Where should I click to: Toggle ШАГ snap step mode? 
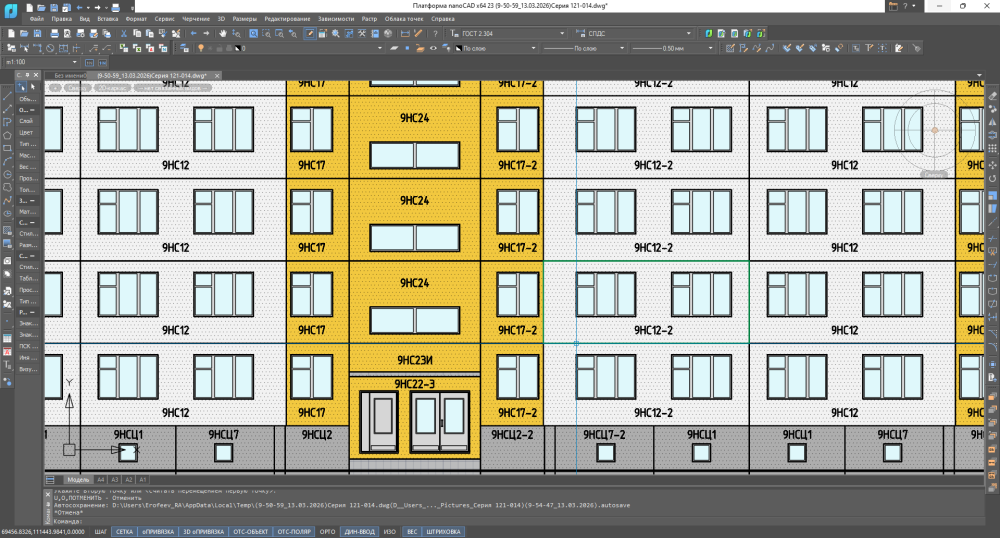[101, 531]
